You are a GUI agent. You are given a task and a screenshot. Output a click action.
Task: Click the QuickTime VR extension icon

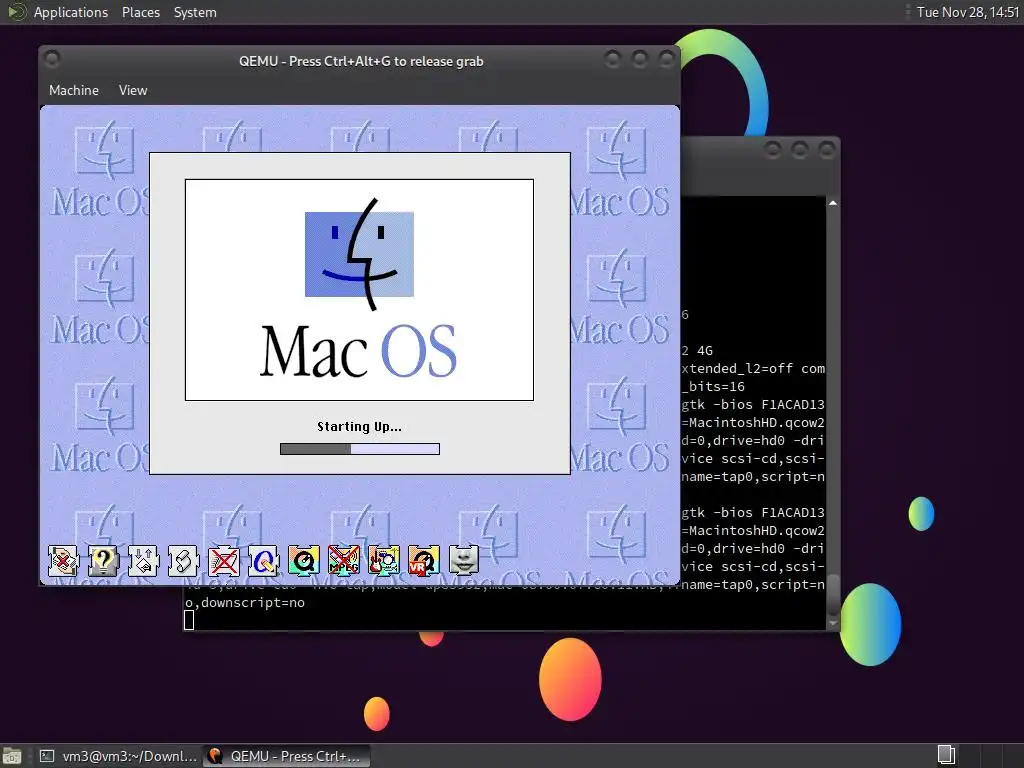pos(423,560)
